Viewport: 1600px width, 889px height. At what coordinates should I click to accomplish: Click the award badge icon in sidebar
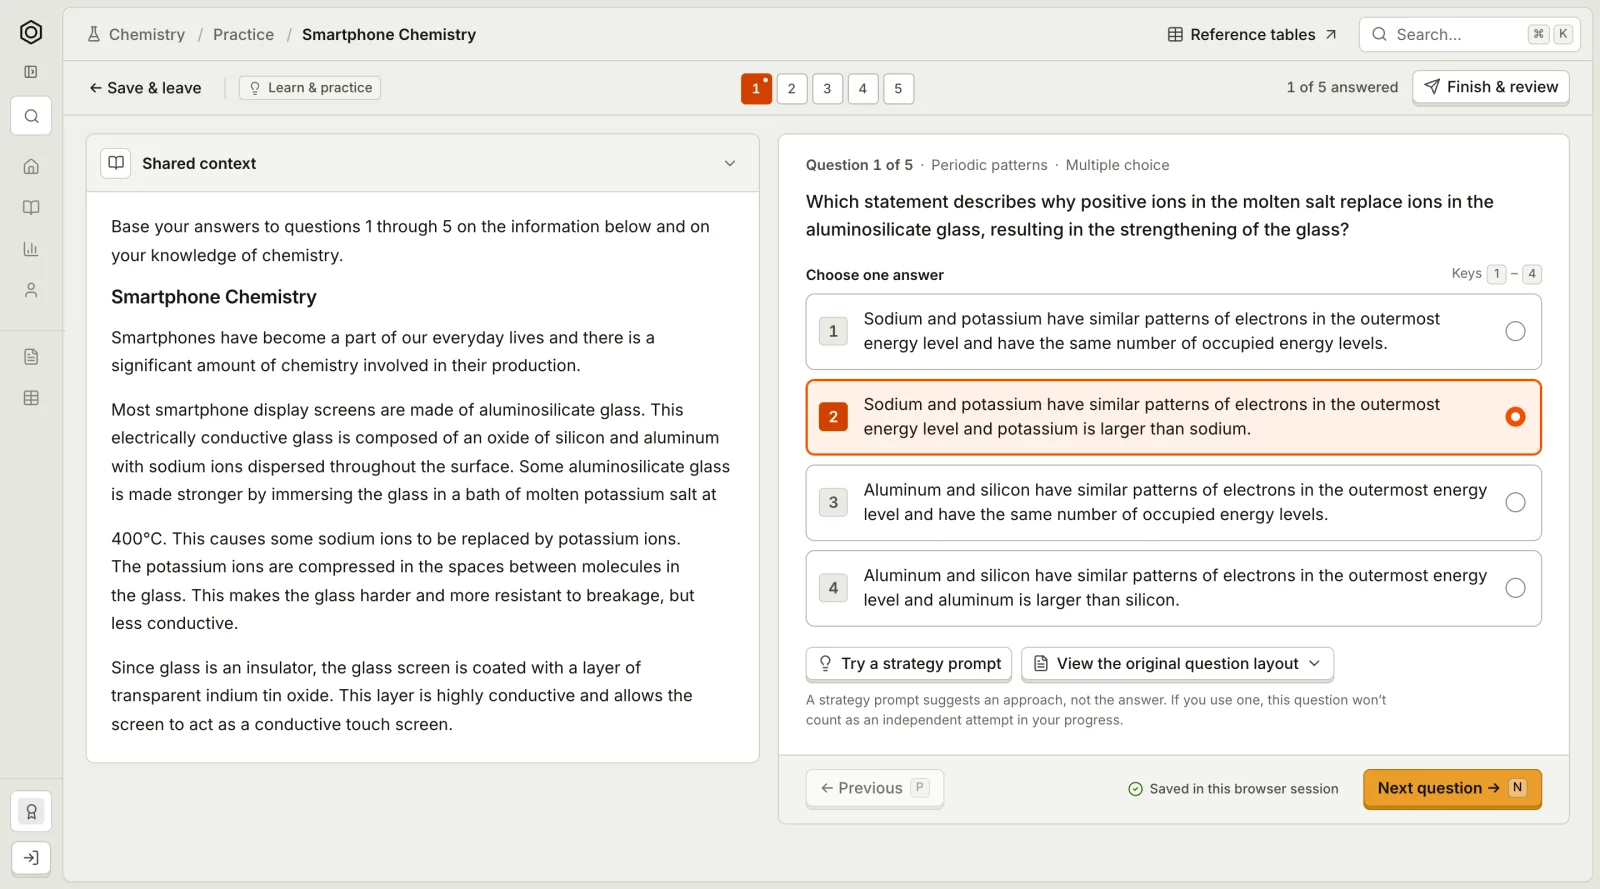tap(31, 812)
